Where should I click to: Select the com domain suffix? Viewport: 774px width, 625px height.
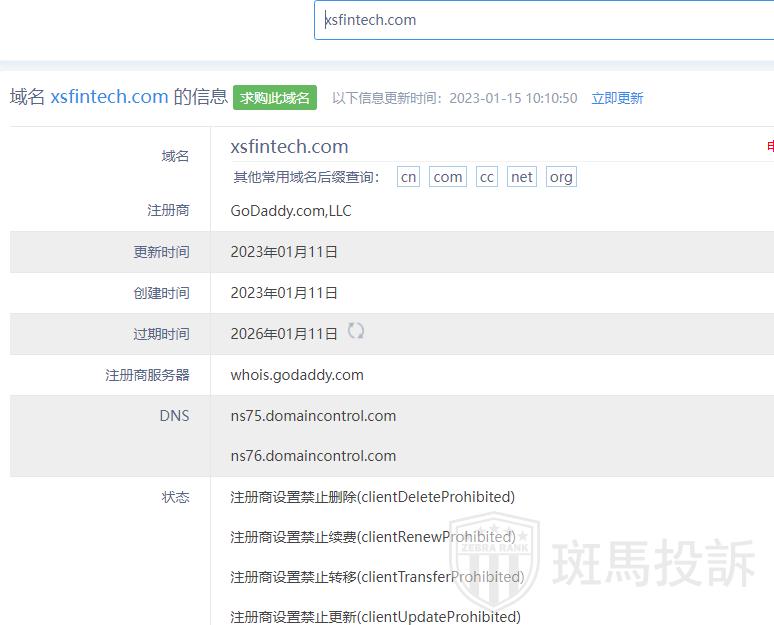pyautogui.click(x=448, y=177)
